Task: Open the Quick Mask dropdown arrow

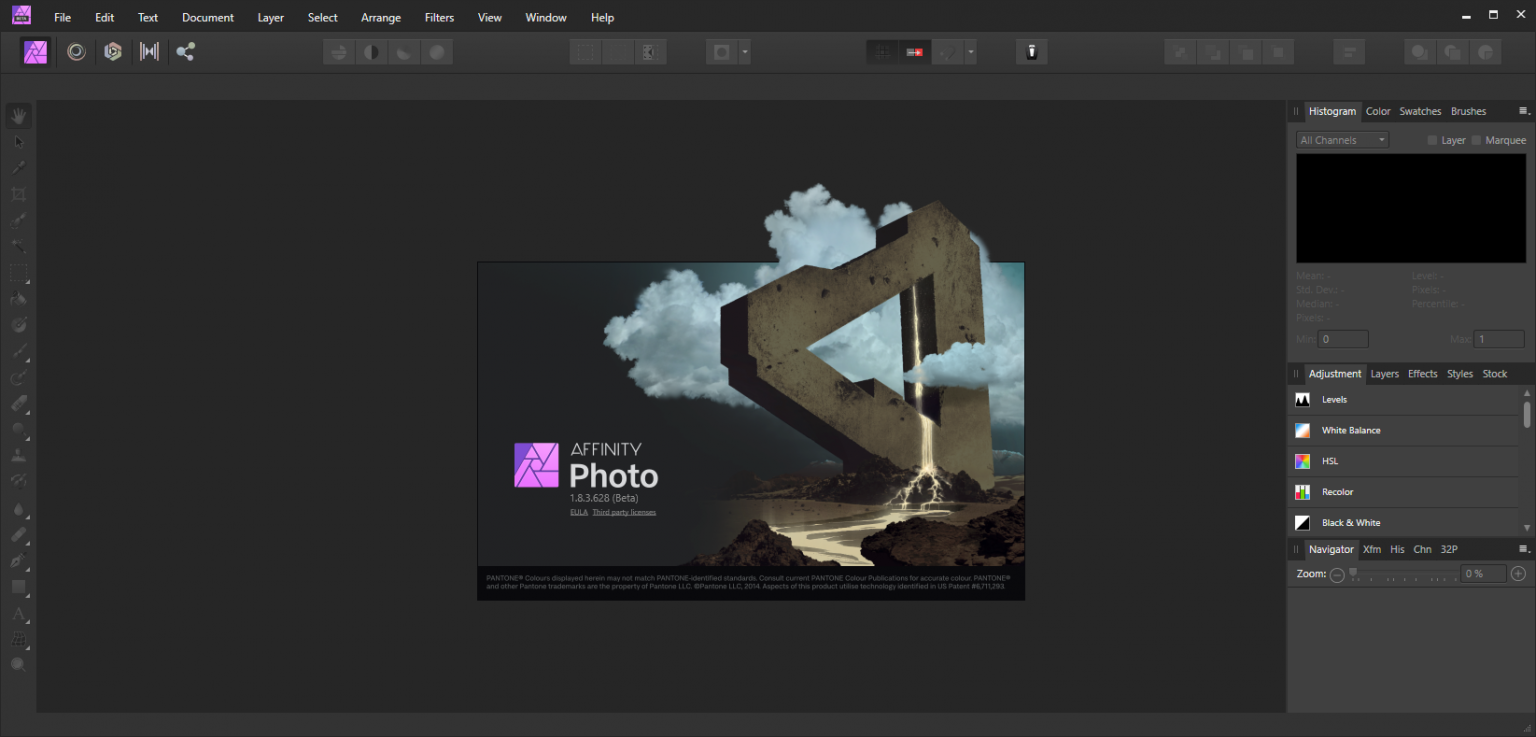Action: (x=745, y=52)
